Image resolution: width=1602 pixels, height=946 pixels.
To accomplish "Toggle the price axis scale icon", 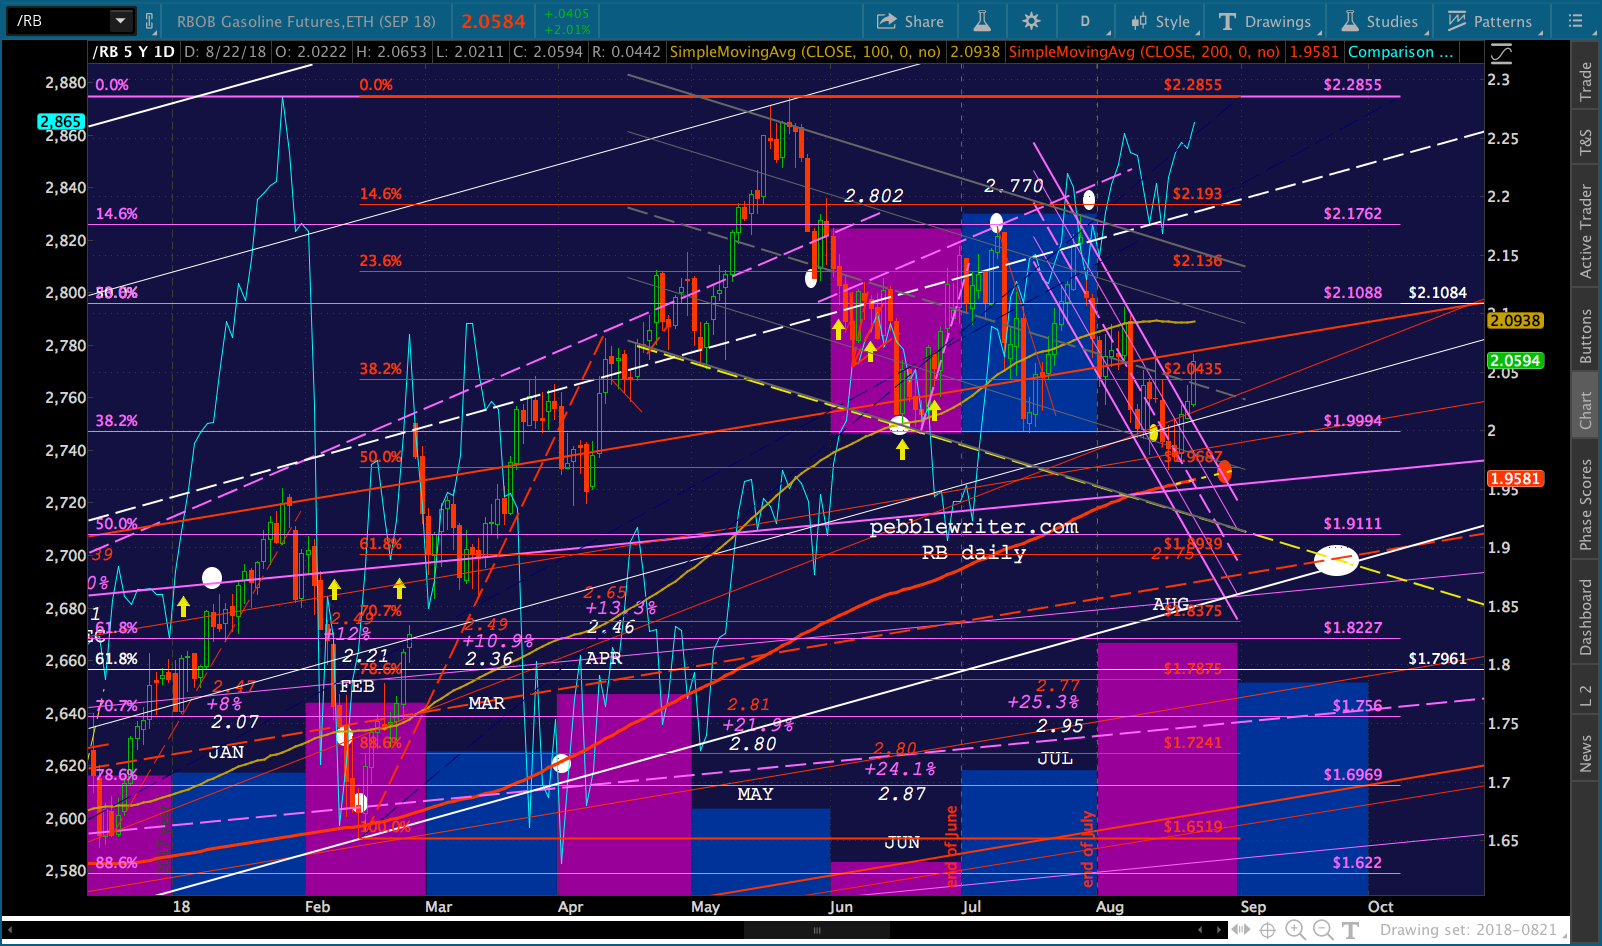I will [1501, 54].
